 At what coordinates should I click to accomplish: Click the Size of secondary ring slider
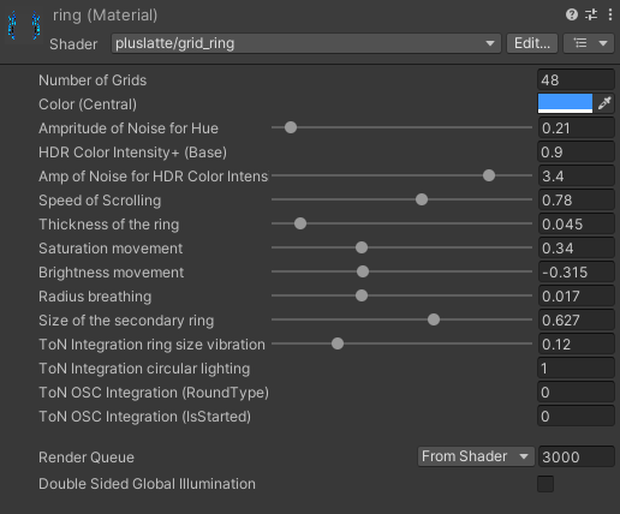(x=402, y=320)
